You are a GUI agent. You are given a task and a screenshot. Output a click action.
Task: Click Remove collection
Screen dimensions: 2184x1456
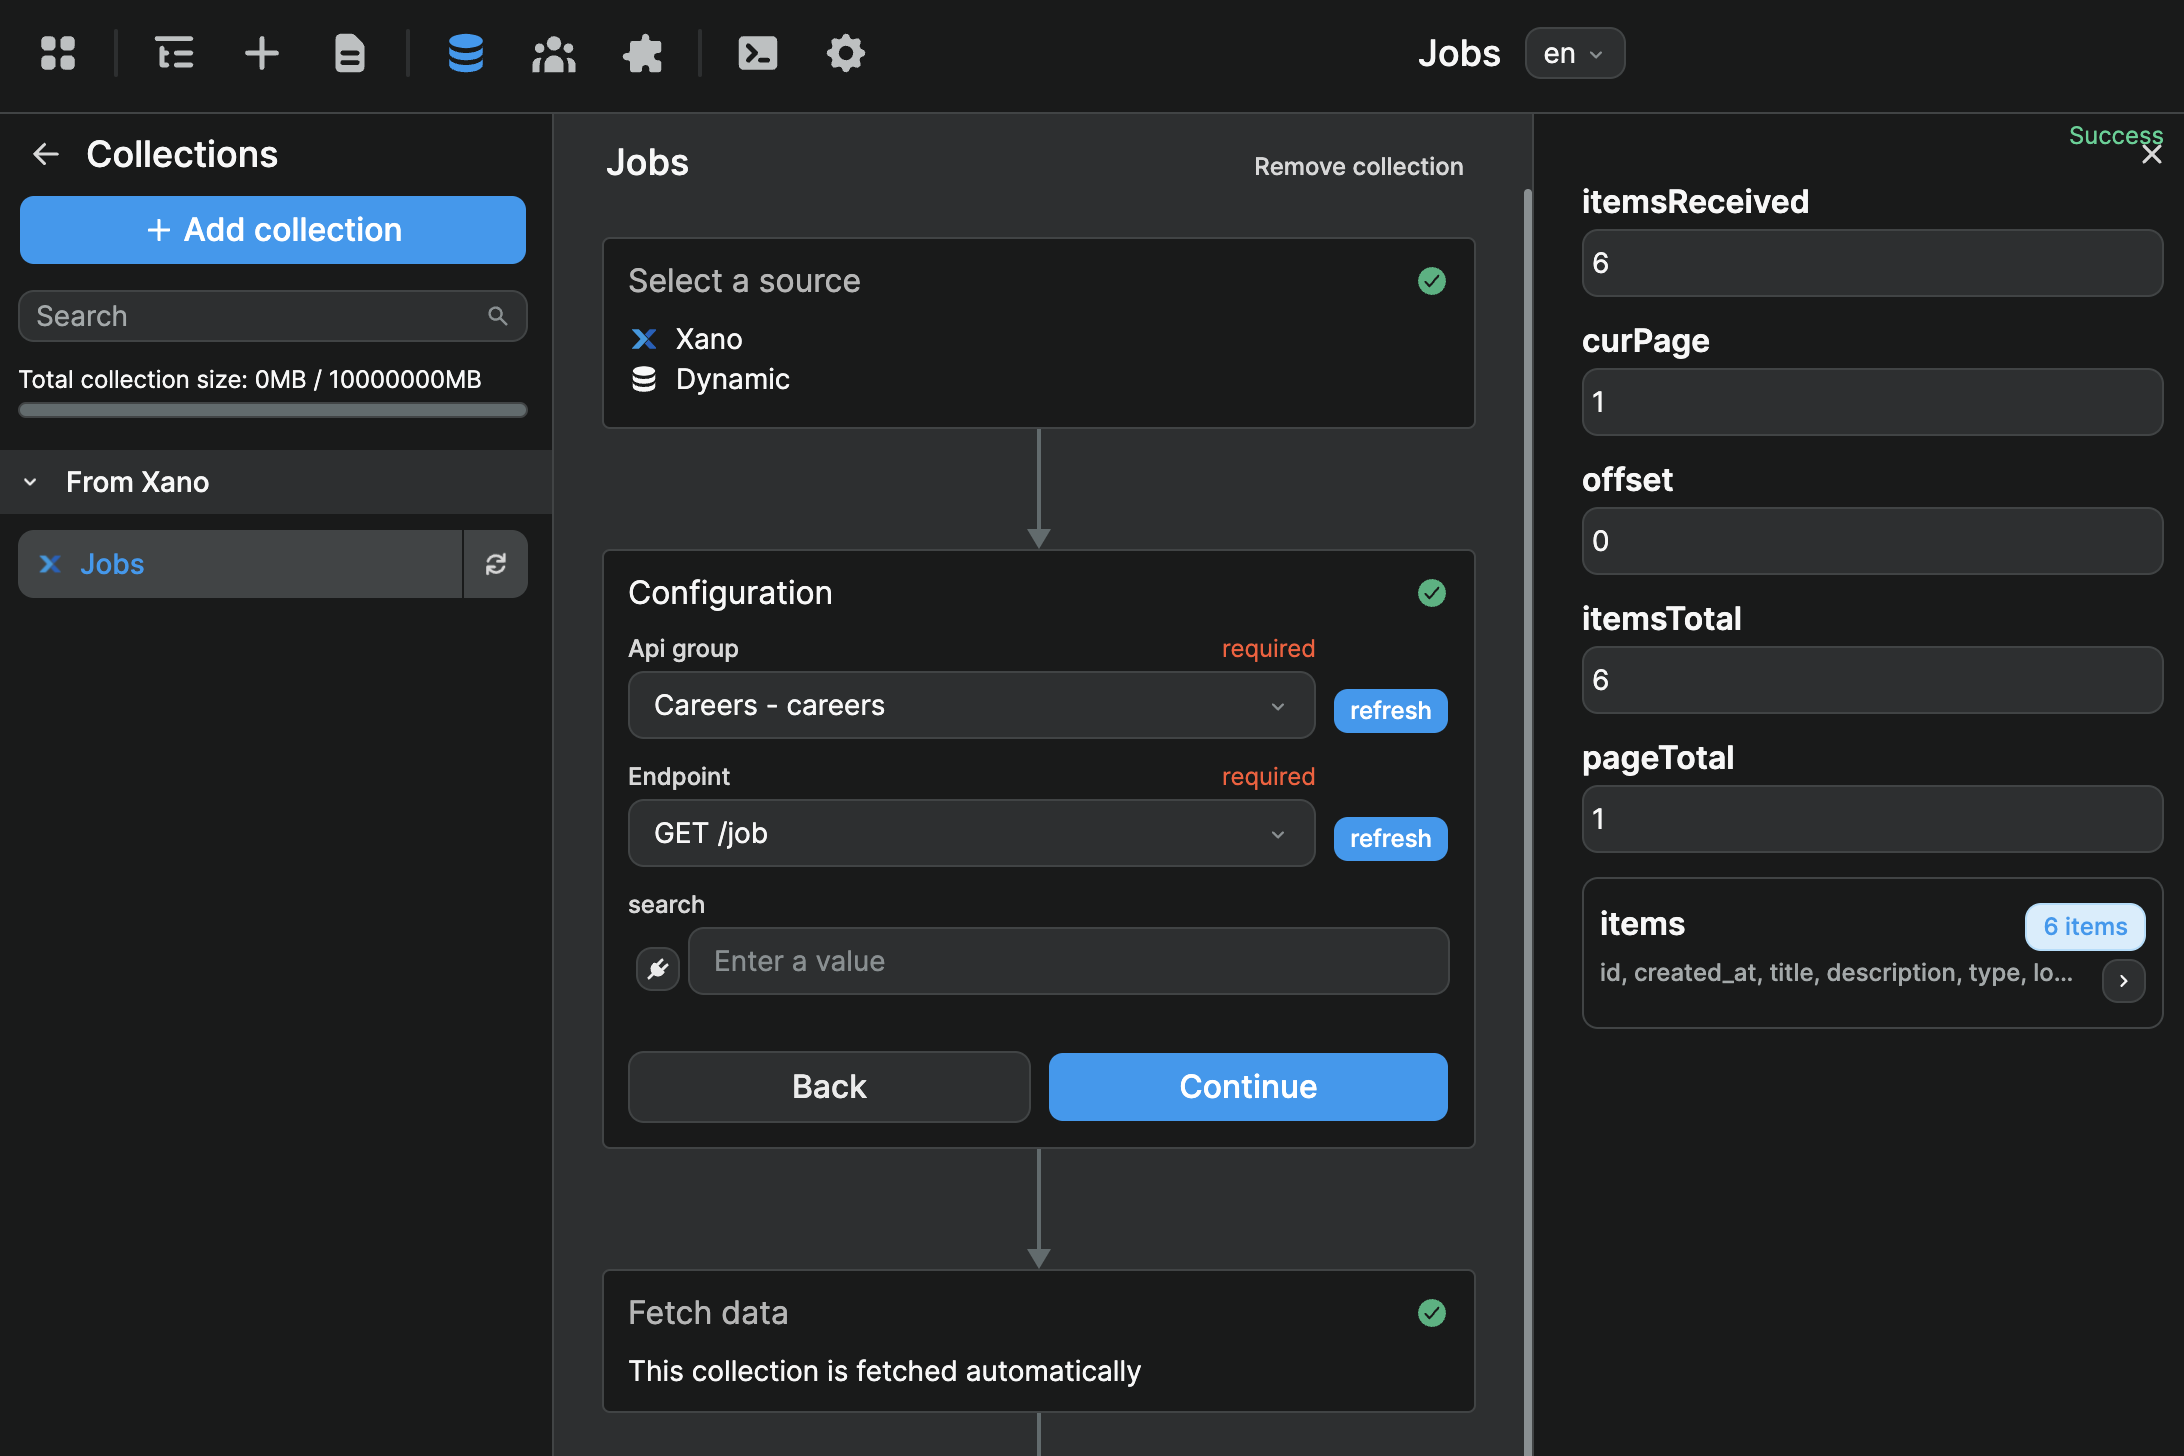pos(1358,166)
